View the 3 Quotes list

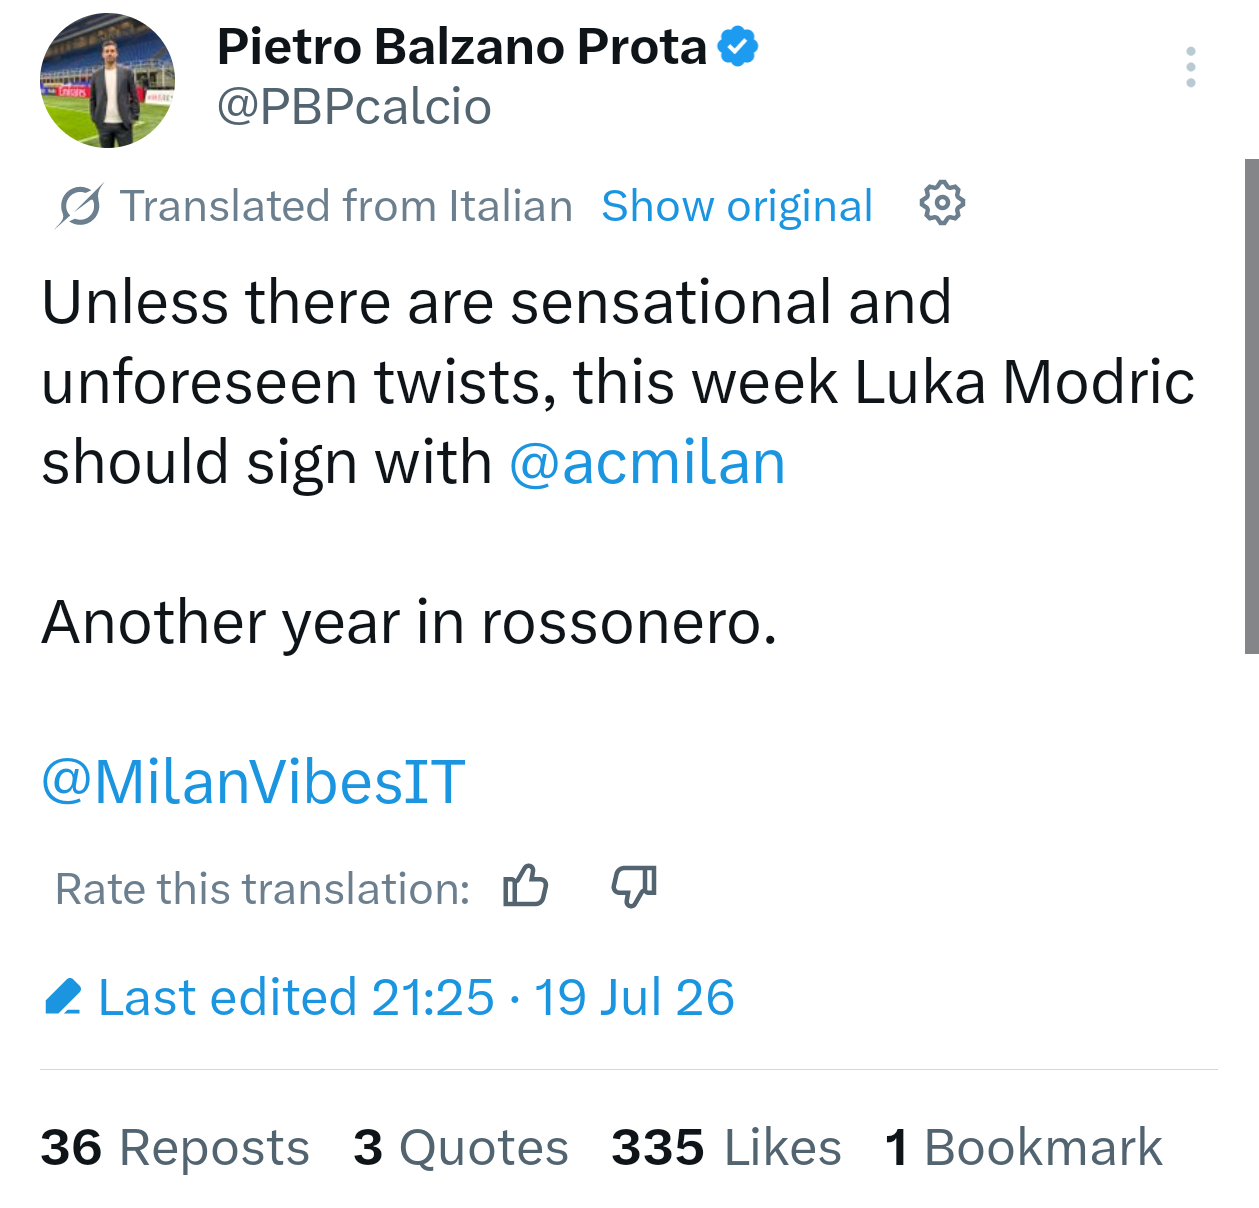461,1147
